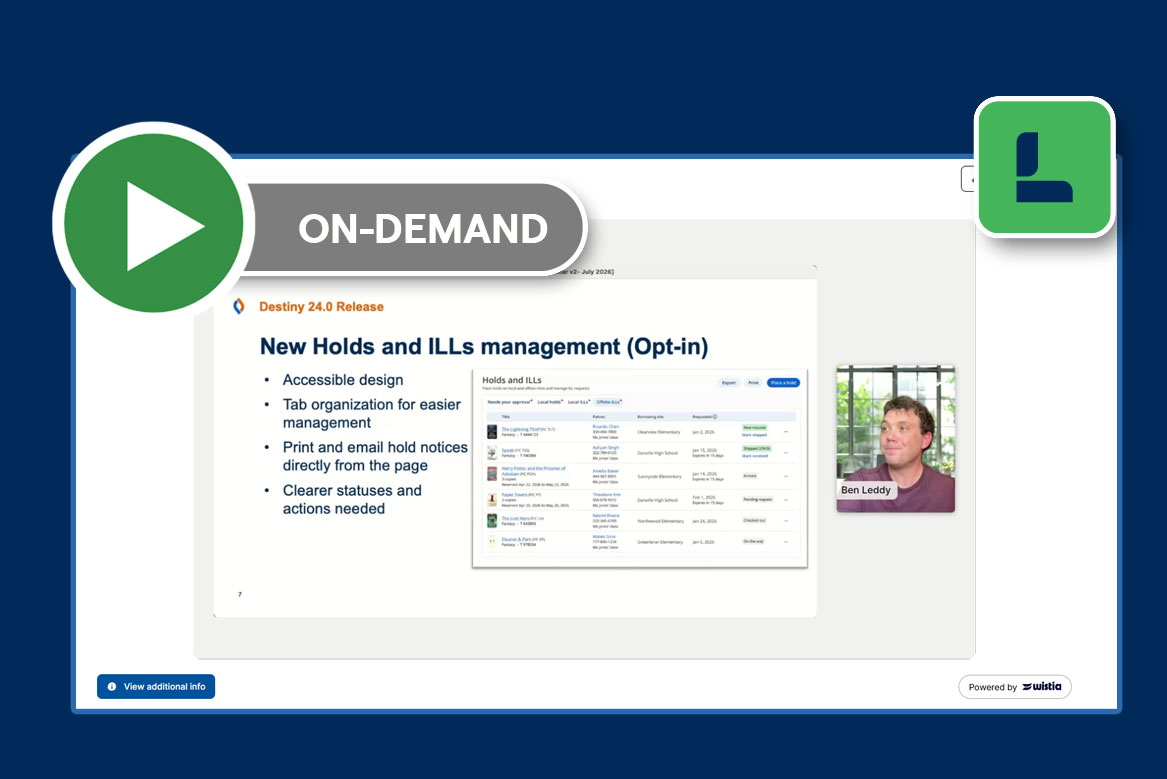Open the Paper Towns title link
The image size is (1167, 779).
[x=514, y=495]
